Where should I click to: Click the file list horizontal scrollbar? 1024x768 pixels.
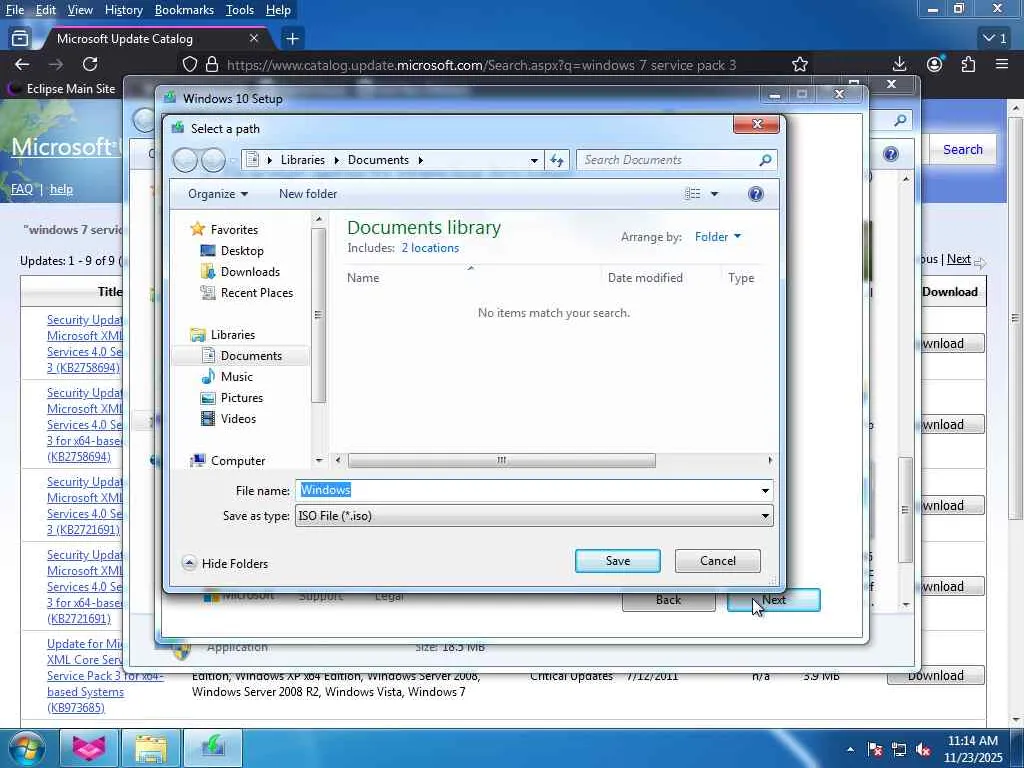tap(501, 460)
